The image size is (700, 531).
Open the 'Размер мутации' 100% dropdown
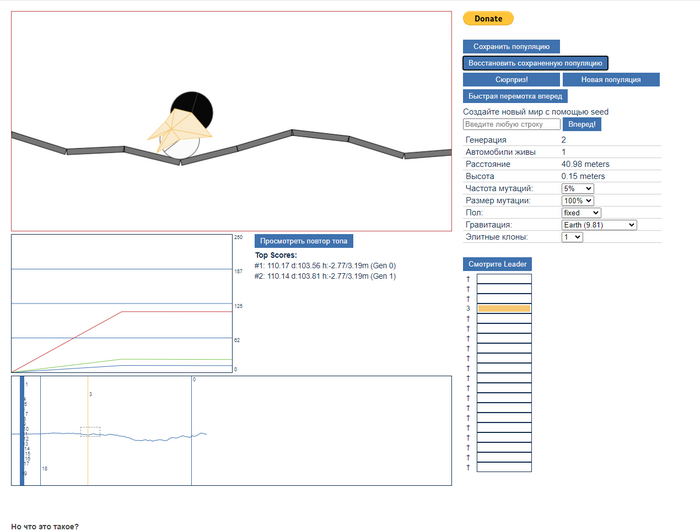pos(577,201)
